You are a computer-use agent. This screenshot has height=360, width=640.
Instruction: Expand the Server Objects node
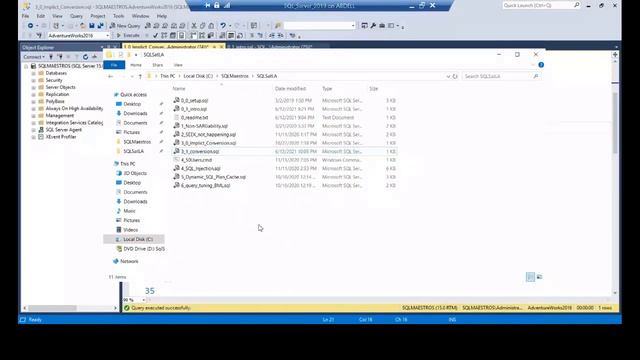(x=33, y=87)
